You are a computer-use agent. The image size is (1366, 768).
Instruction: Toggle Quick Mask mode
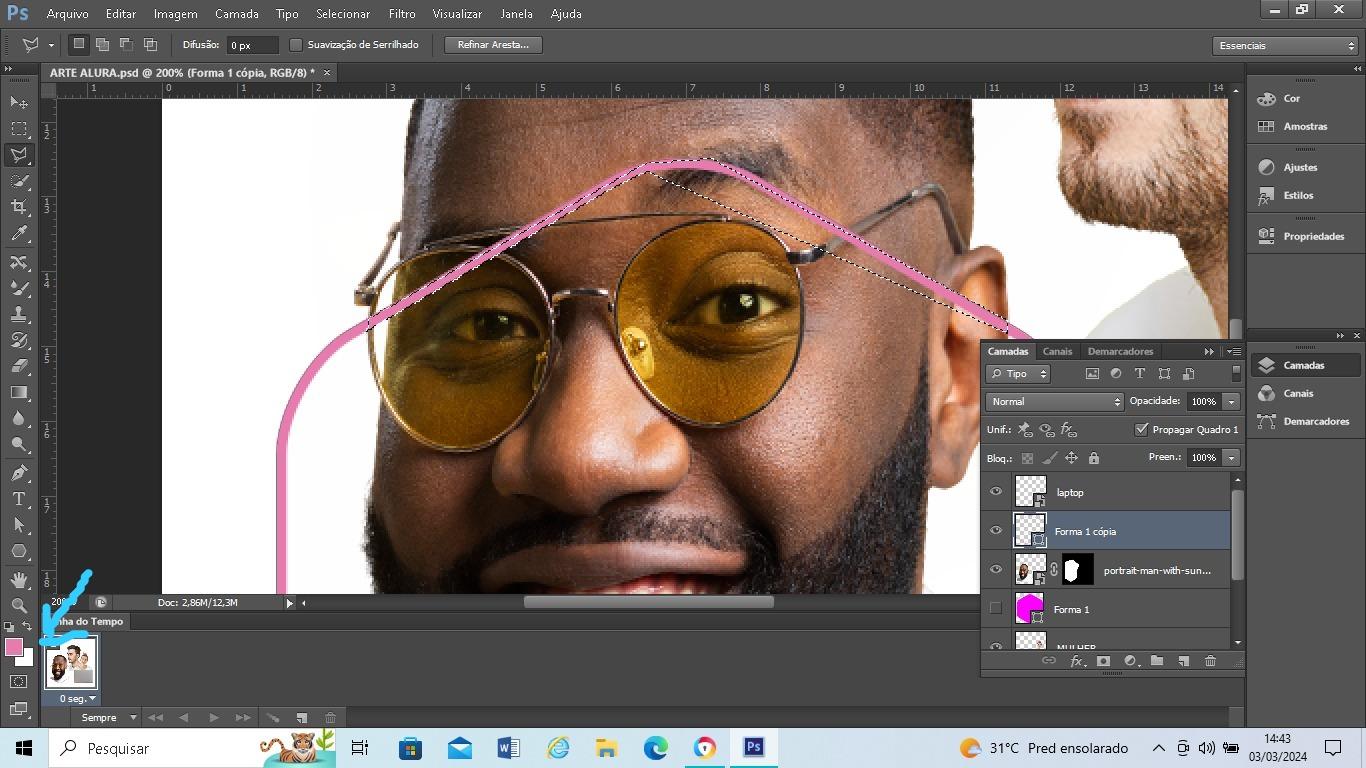[18, 682]
